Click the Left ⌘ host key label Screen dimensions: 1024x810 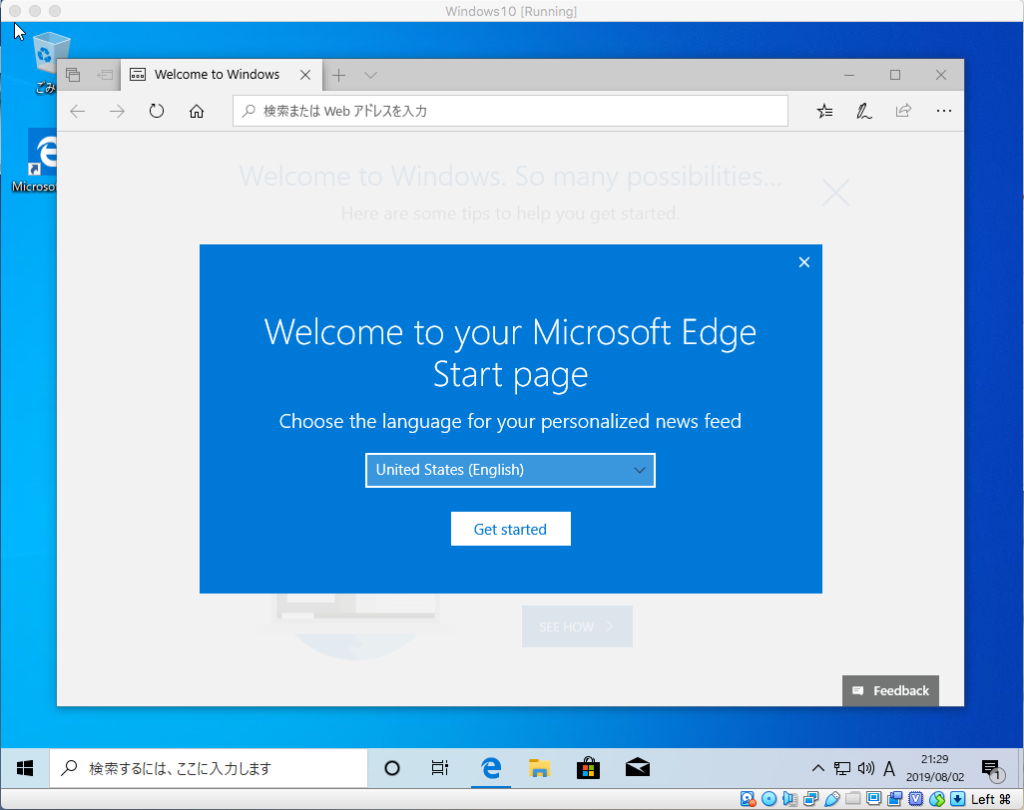991,799
